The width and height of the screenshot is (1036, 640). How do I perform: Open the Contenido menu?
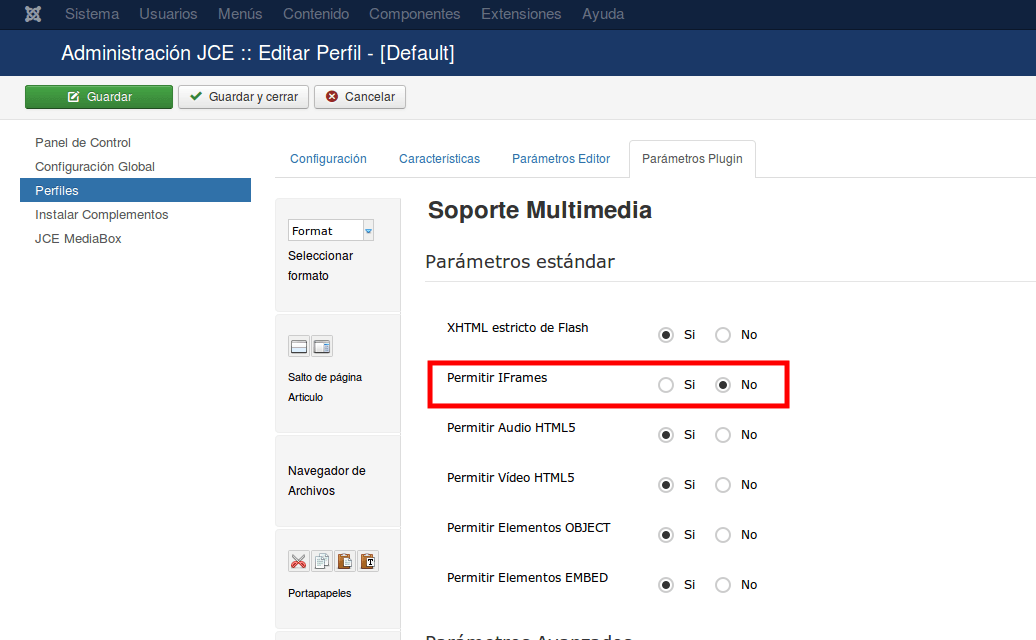tap(316, 14)
